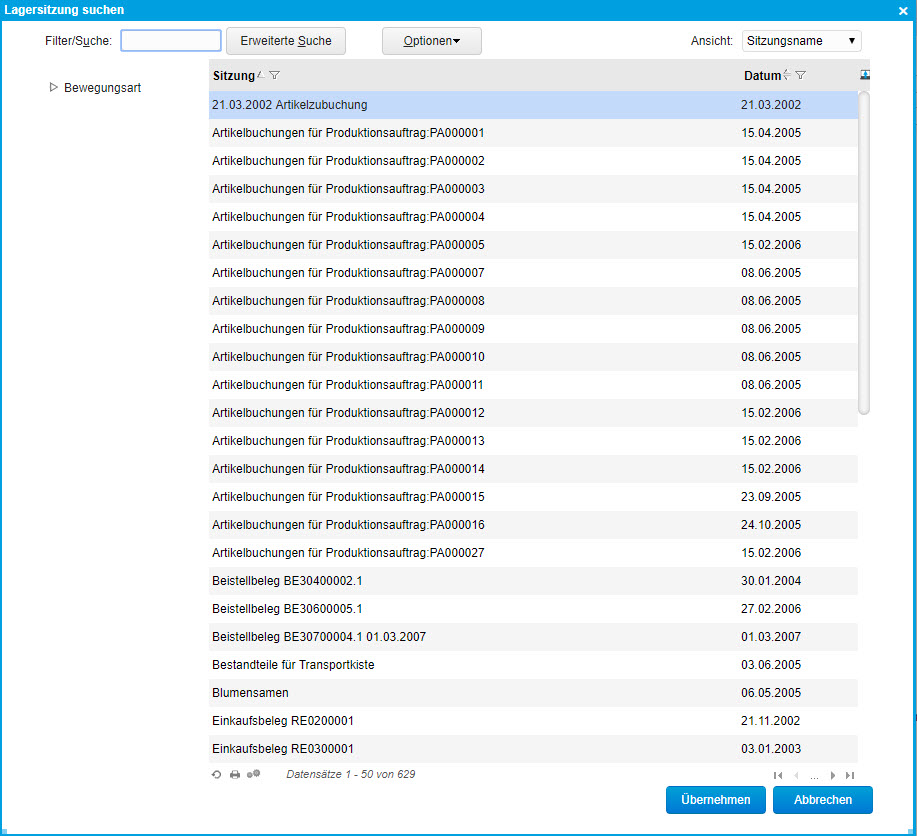This screenshot has height=836, width=917.
Task: Click the print icon below the table
Action: coord(235,775)
